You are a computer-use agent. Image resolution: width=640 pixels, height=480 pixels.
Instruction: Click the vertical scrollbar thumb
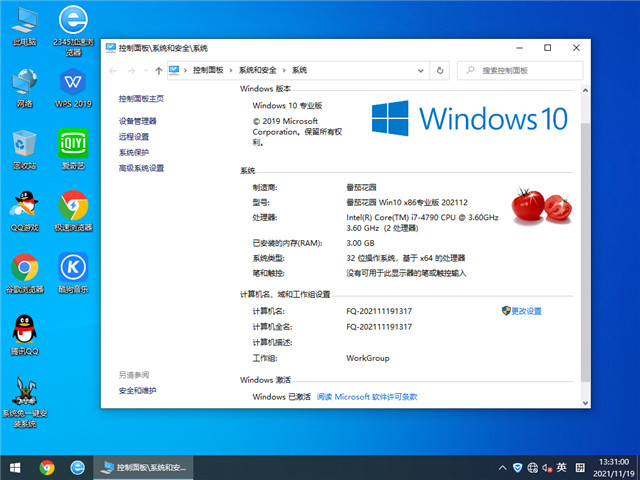tap(585, 252)
